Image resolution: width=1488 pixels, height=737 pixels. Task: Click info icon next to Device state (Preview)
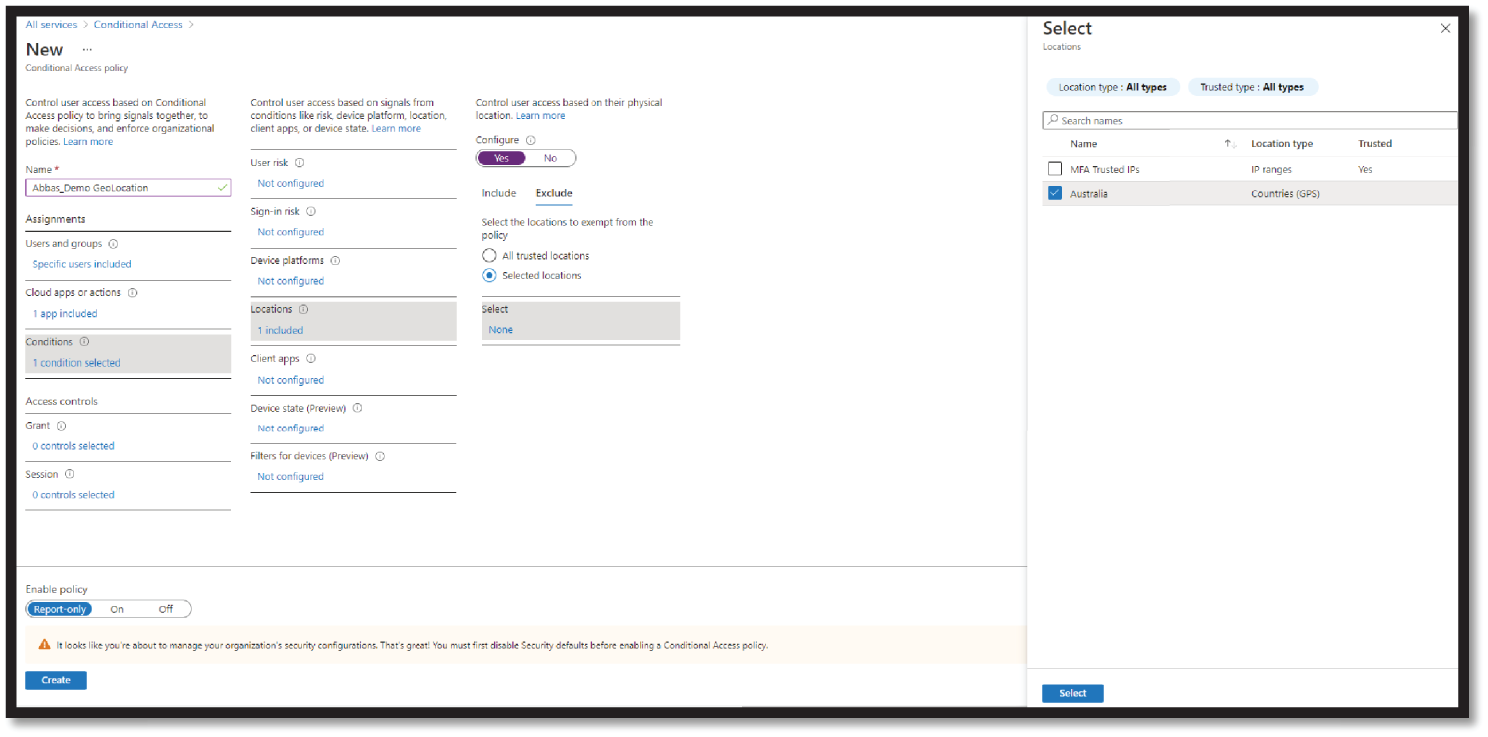(x=357, y=408)
